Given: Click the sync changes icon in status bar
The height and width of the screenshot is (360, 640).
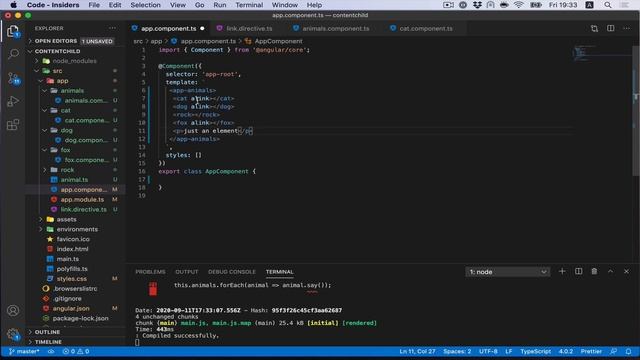Looking at the screenshot, I should tap(51, 351).
